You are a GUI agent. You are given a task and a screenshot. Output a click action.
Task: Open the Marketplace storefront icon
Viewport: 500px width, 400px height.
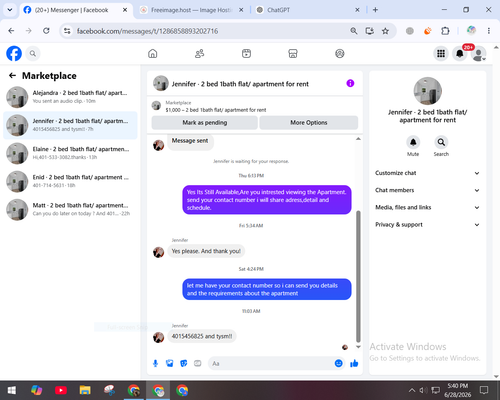tap(293, 53)
